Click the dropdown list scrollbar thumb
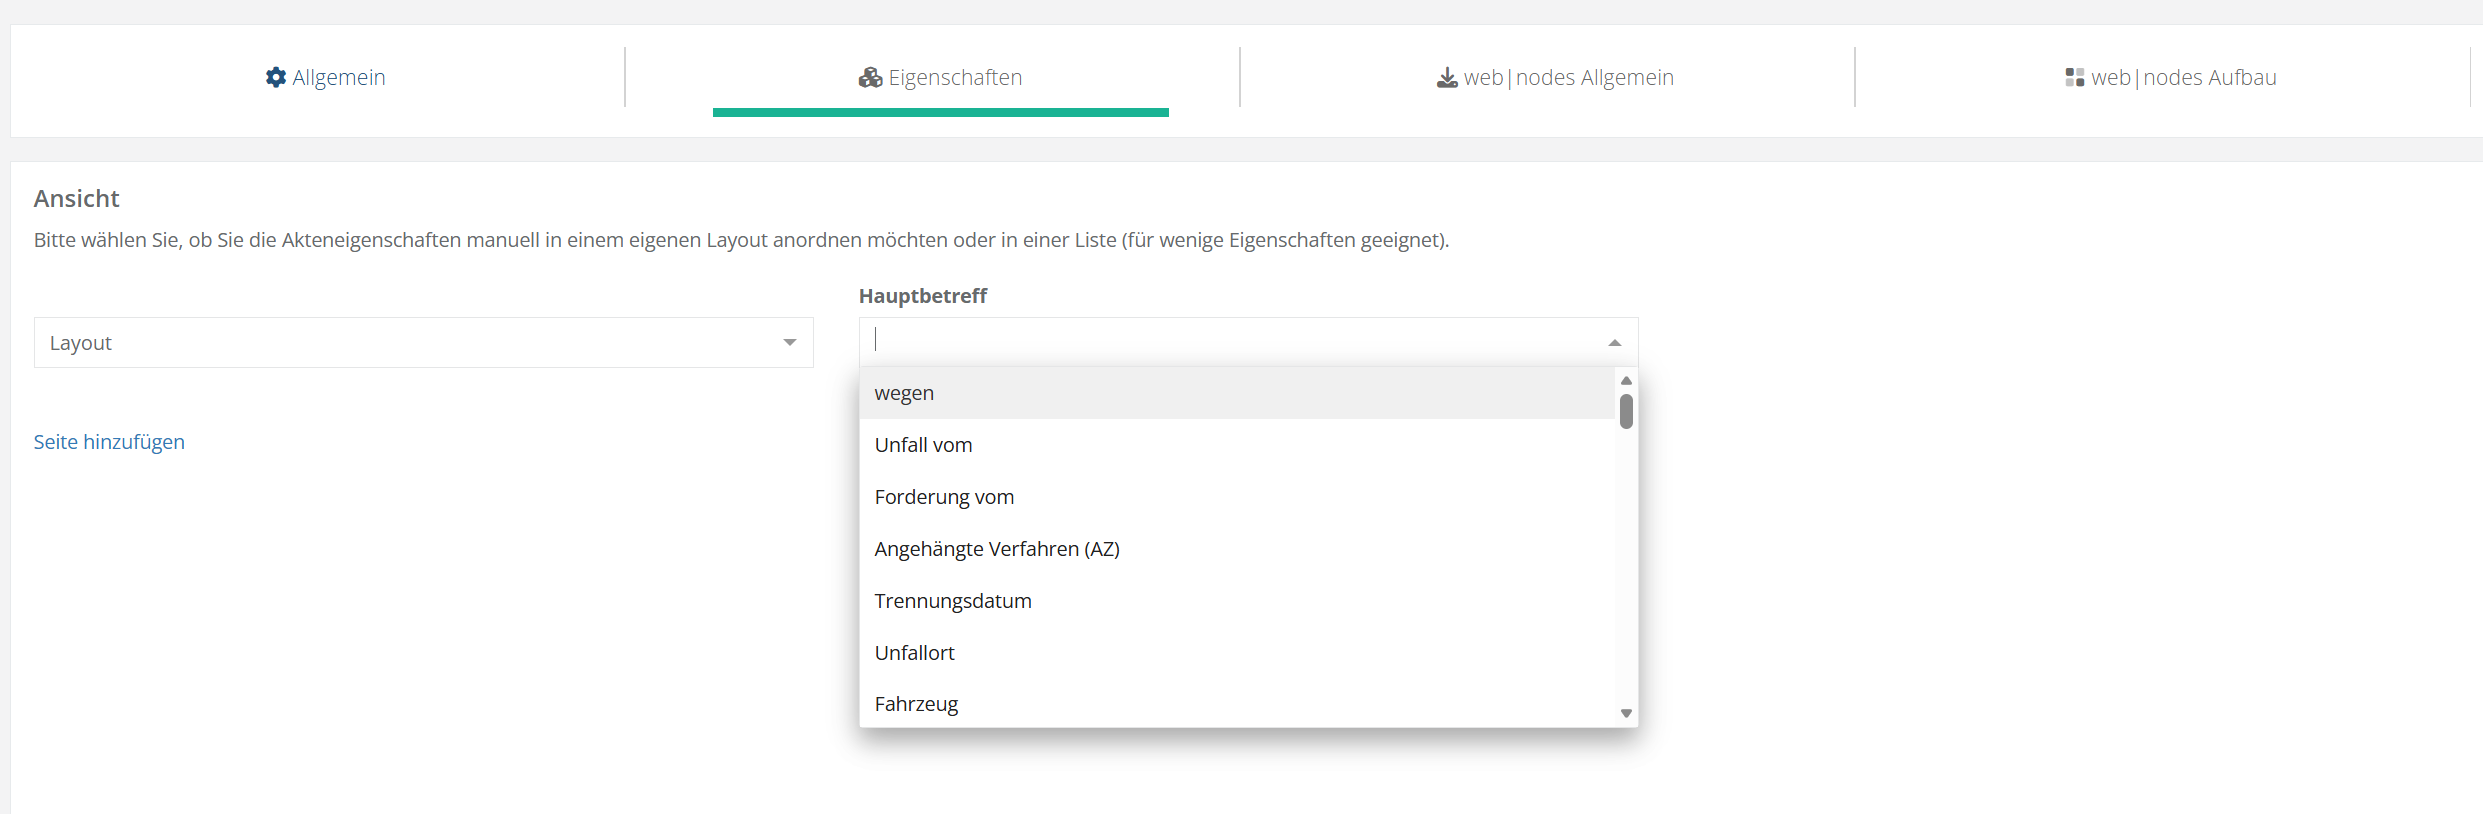The image size is (2483, 814). click(x=1626, y=411)
